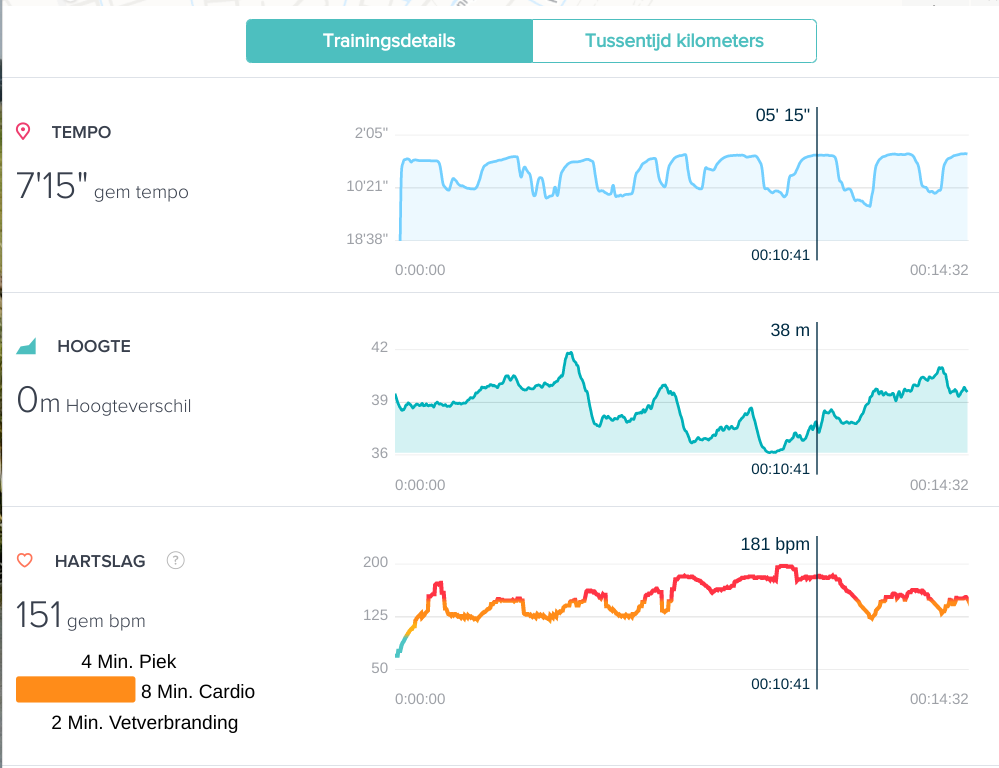Click the 00:10:41 marker on elevation chart
Viewport: 999px width, 768px height.
coord(780,468)
